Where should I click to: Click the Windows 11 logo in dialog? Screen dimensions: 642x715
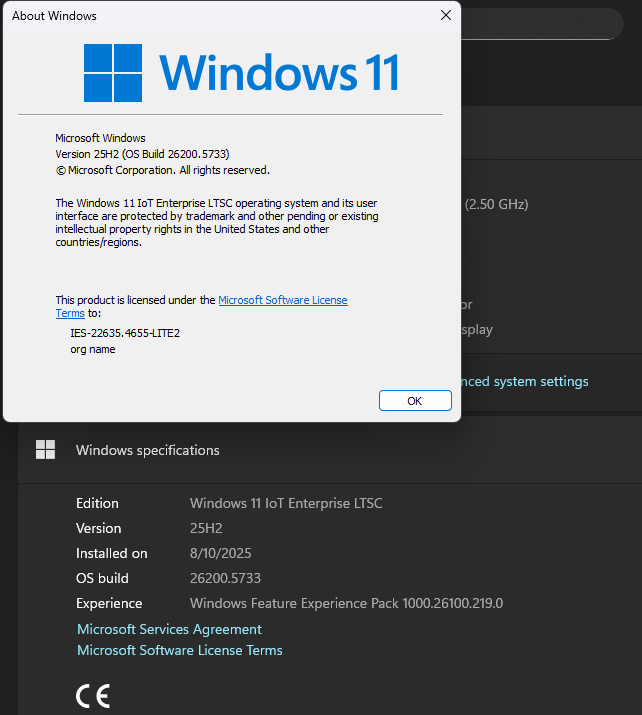click(x=241, y=73)
